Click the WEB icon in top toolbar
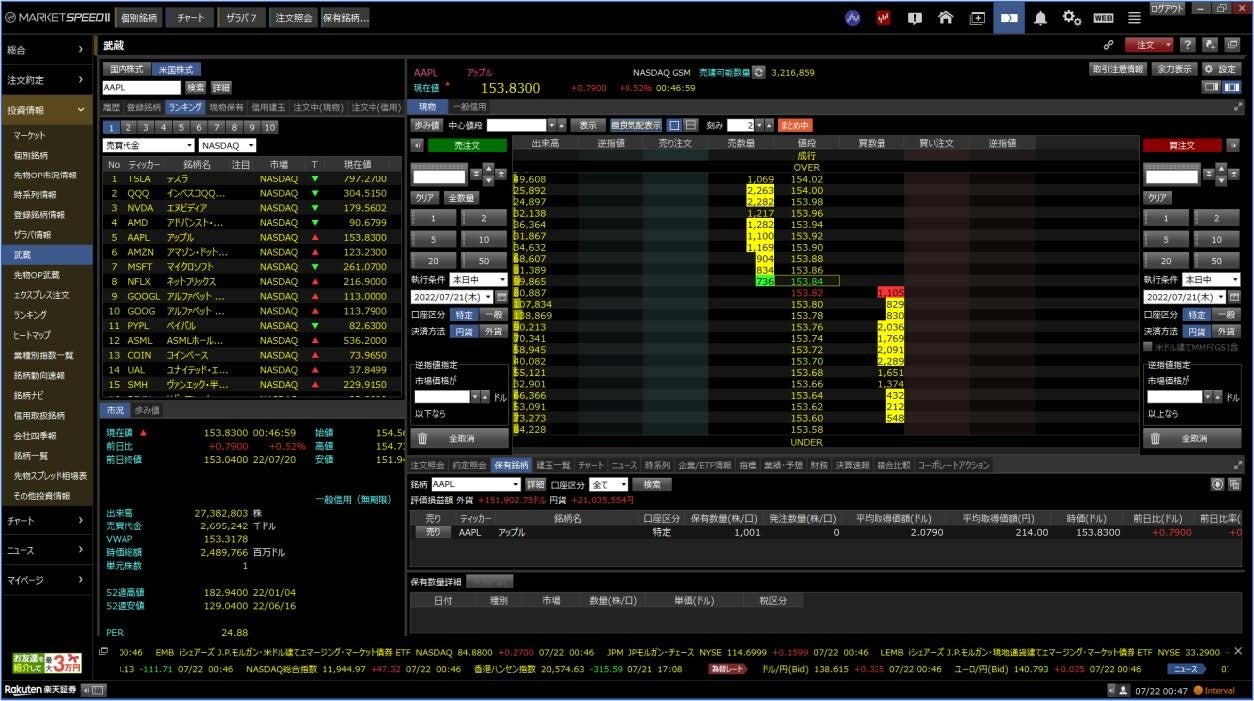Image resolution: width=1254 pixels, height=701 pixels. click(1103, 18)
